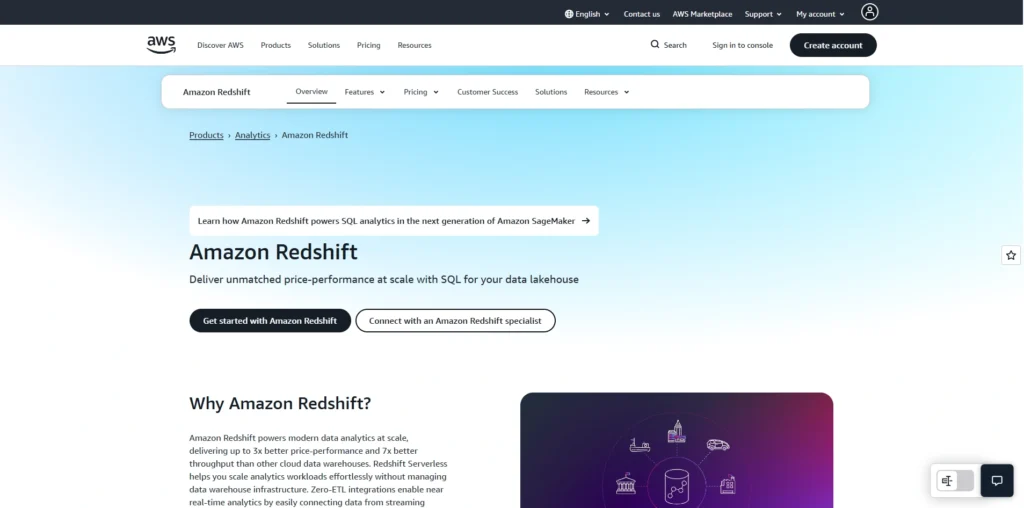Click the ship diagram icon
The width and height of the screenshot is (1024, 508).
[639, 446]
